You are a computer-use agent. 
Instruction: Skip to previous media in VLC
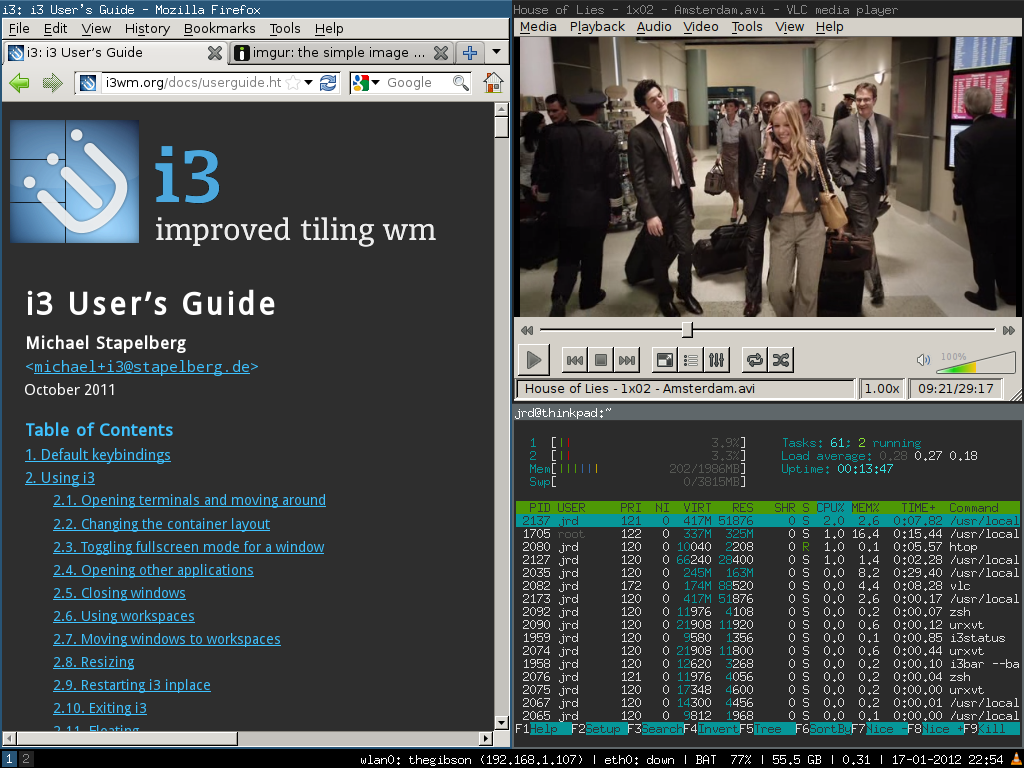(575, 360)
